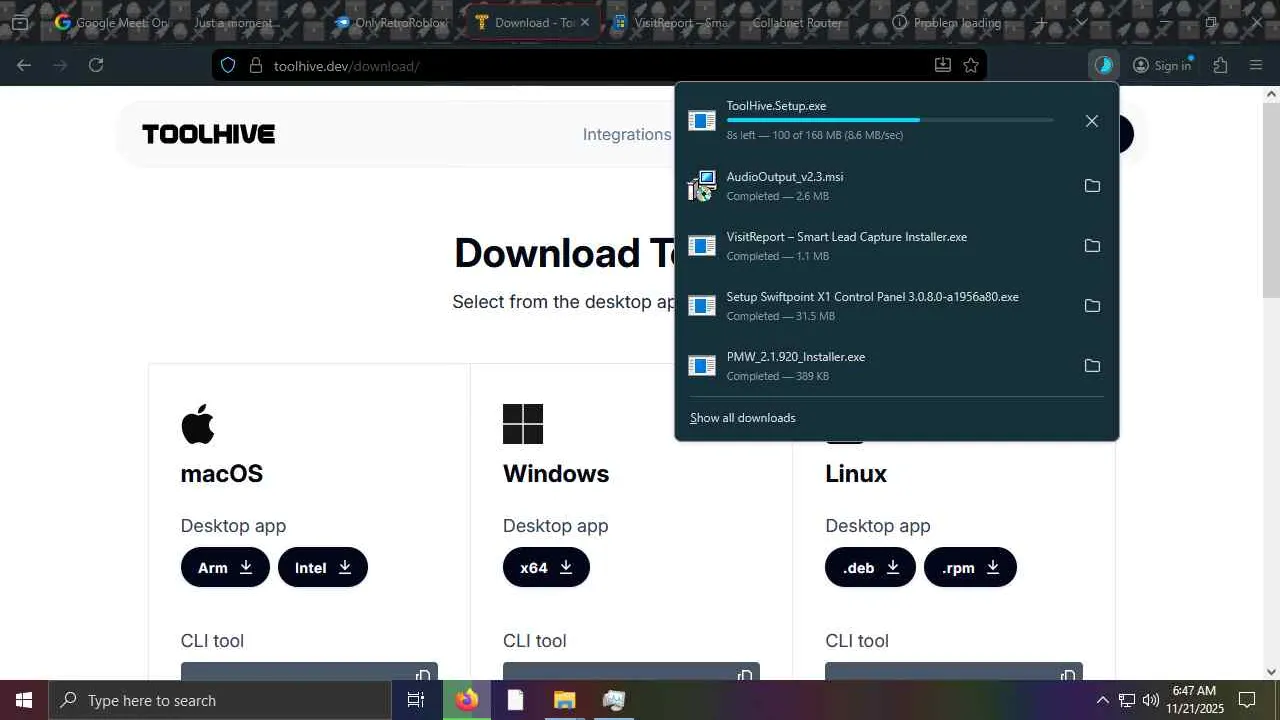The width and height of the screenshot is (1280, 720).
Task: Click the AudioOutput_v2.3.msi file icon
Action: coord(702,186)
